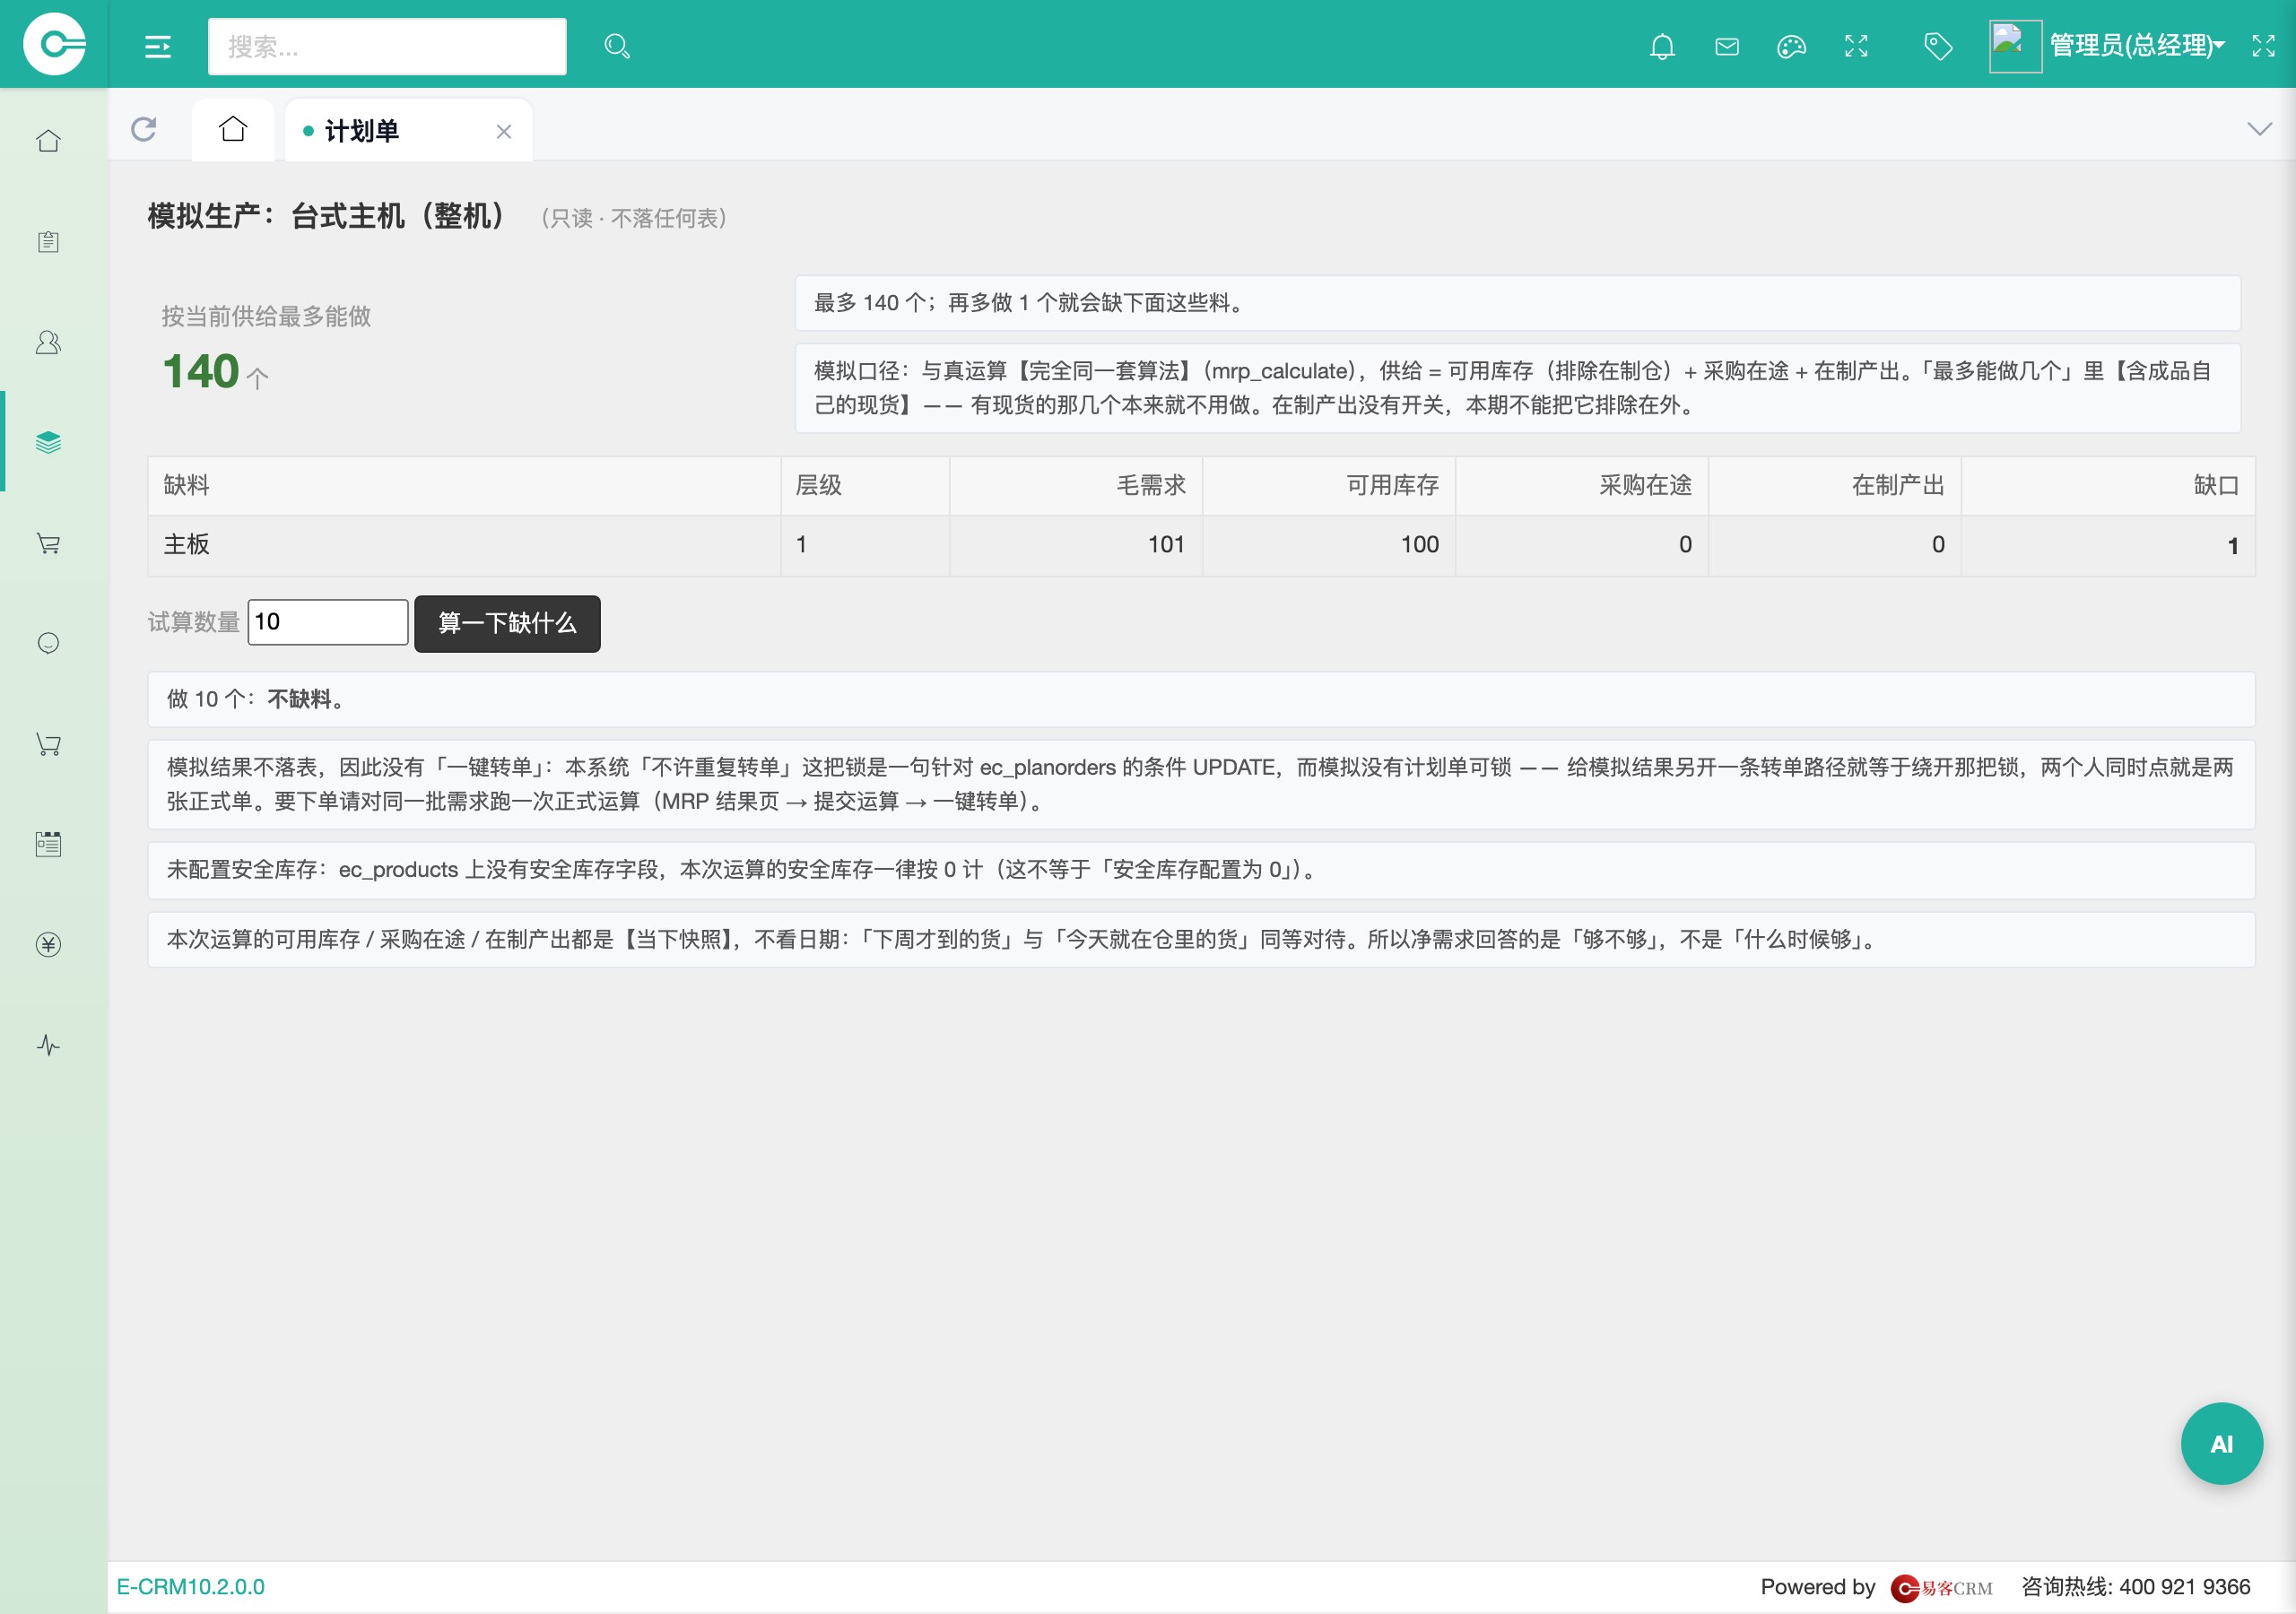Open sidebar customers person icon
This screenshot has height=1614, width=2296.
pos(48,342)
